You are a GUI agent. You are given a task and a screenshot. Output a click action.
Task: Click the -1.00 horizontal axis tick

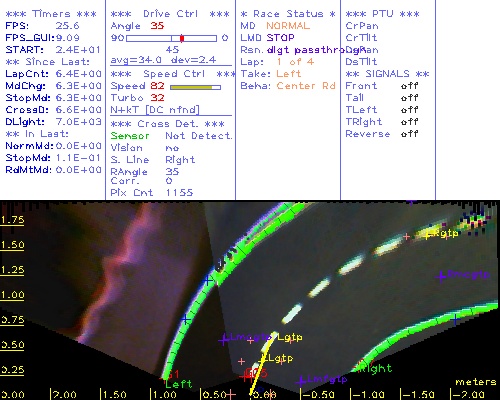click(368, 395)
